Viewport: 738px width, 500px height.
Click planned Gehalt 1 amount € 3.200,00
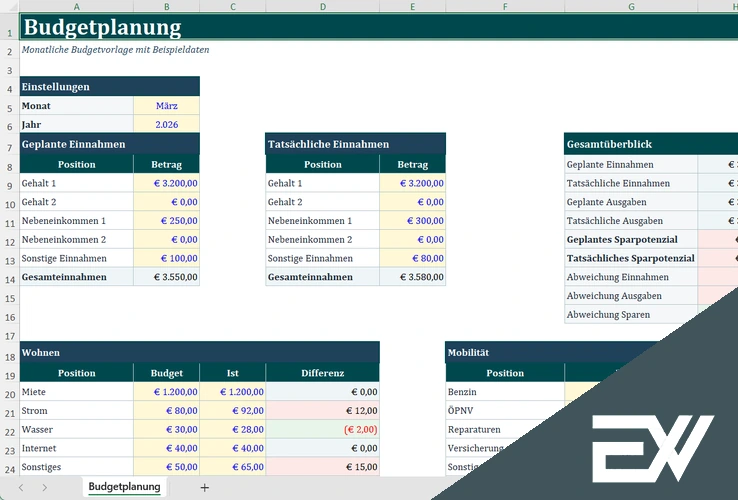167,183
